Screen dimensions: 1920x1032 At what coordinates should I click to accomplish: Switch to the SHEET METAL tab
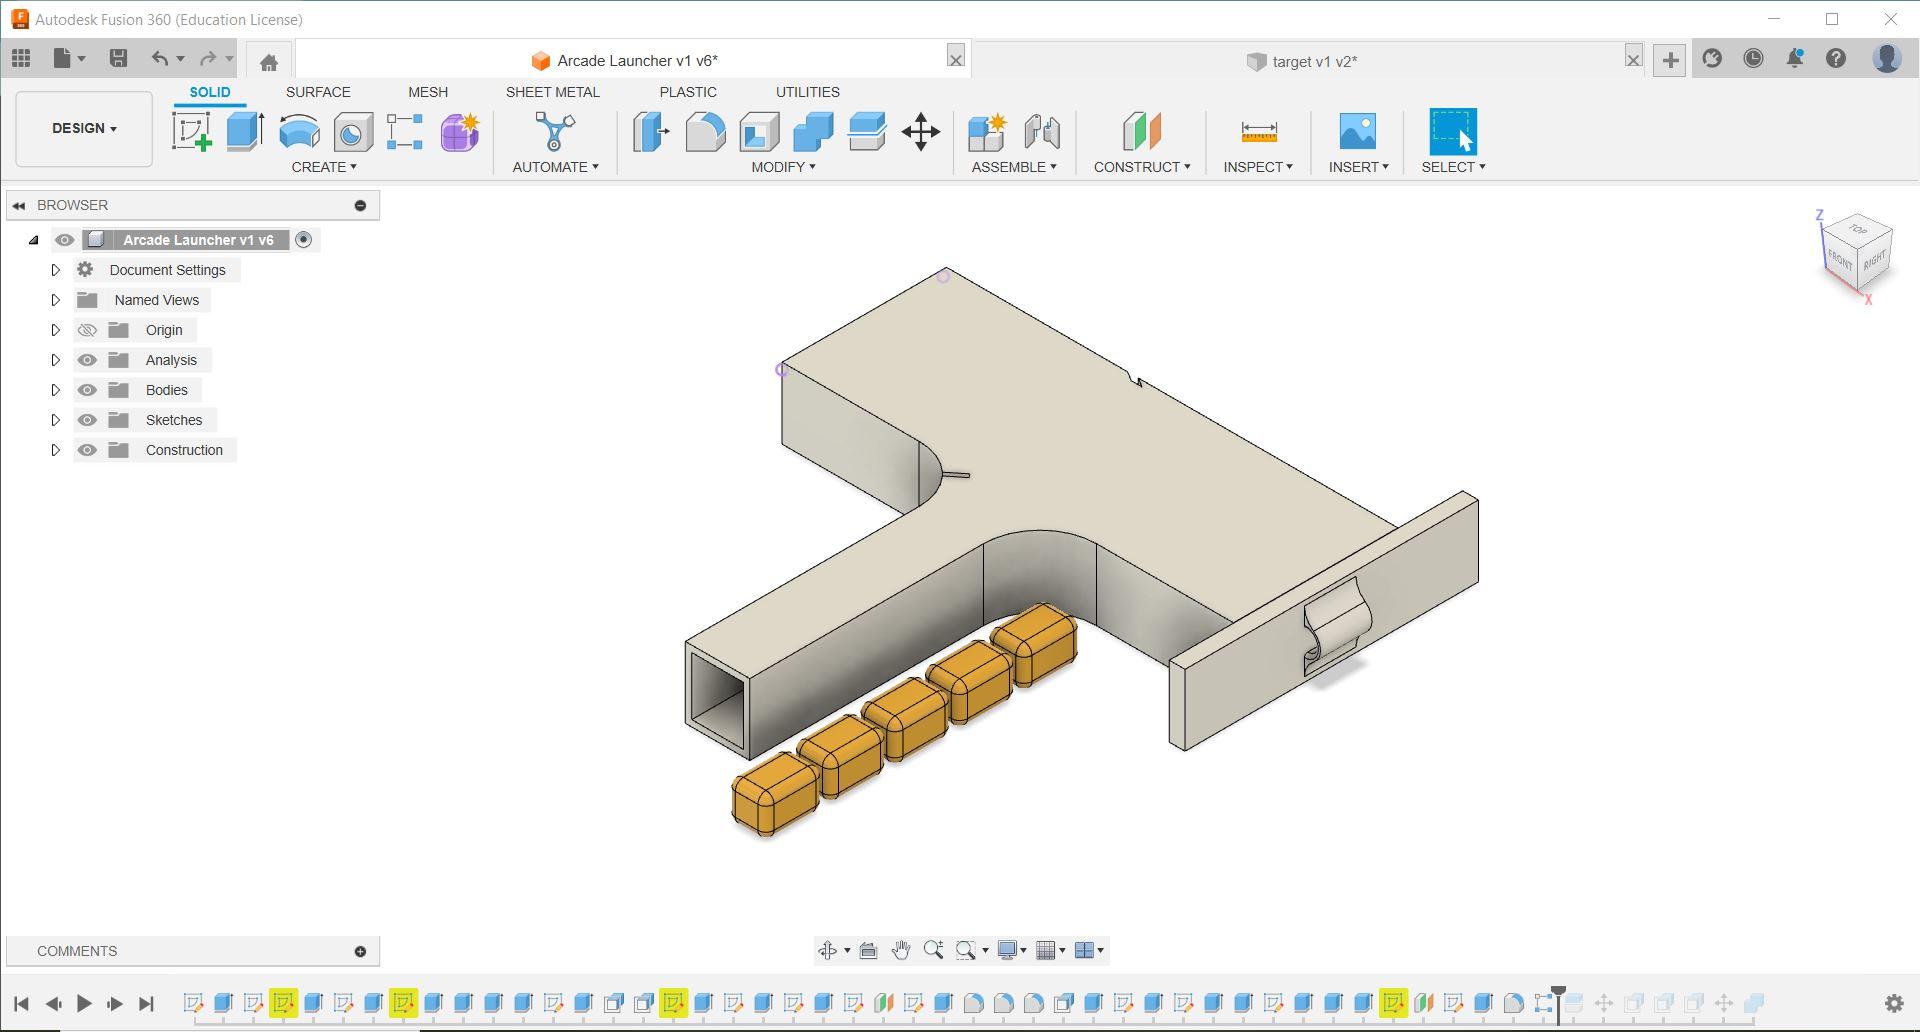click(x=553, y=92)
